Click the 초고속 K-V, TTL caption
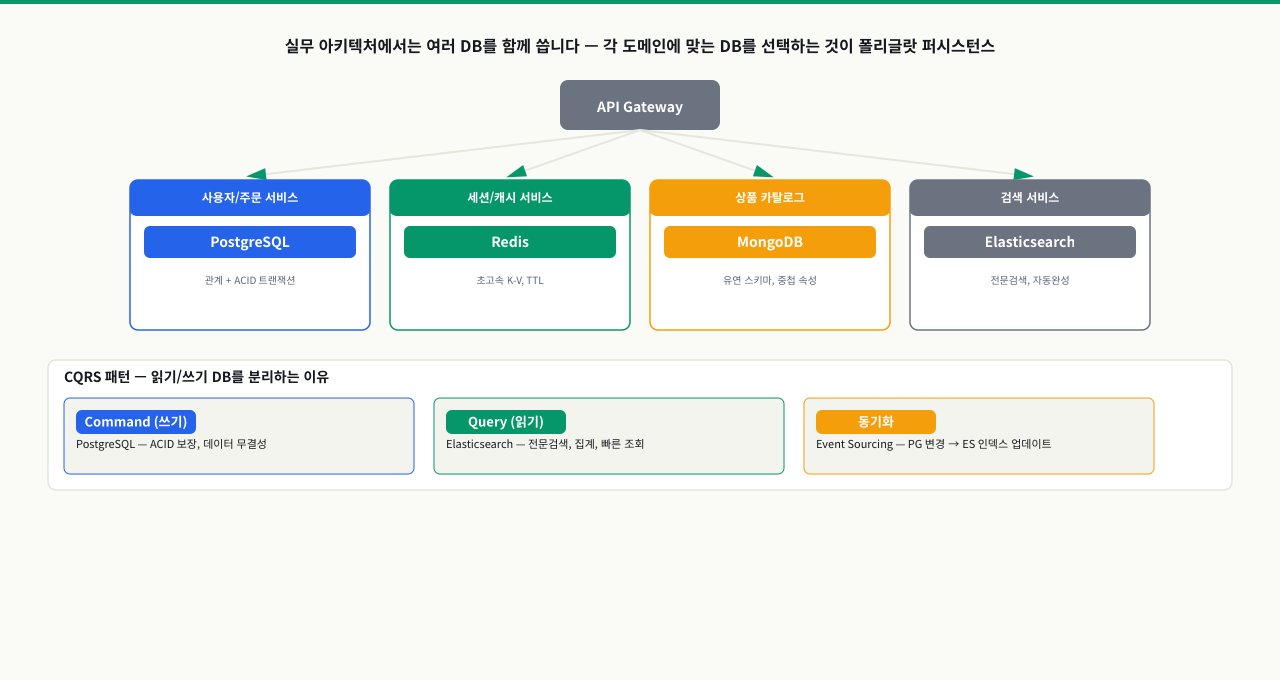The width and height of the screenshot is (1280, 680). (510, 280)
